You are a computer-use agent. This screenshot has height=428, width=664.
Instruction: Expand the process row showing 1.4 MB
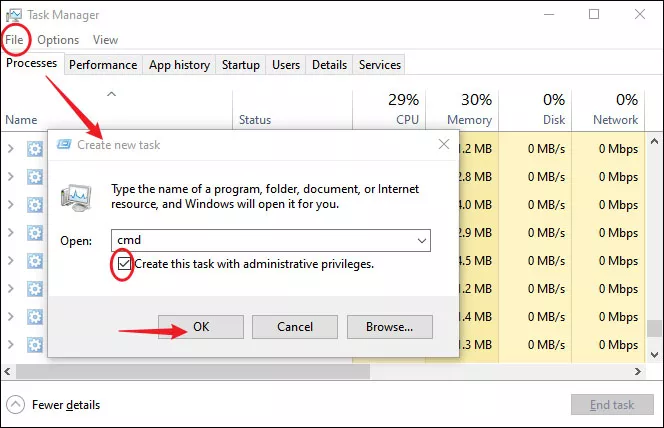tap(11, 316)
